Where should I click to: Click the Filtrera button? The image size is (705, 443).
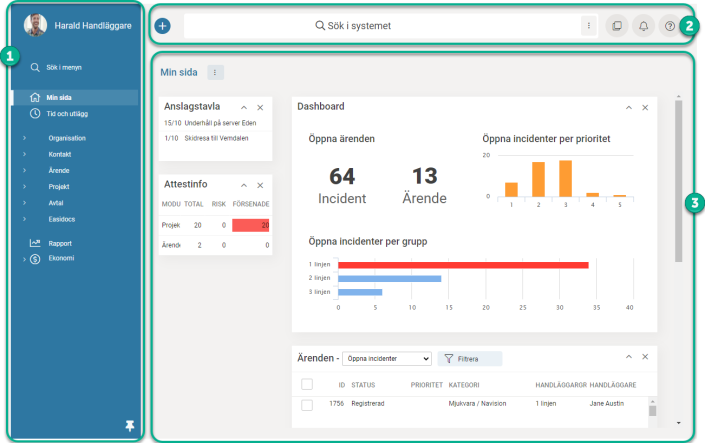[470, 358]
